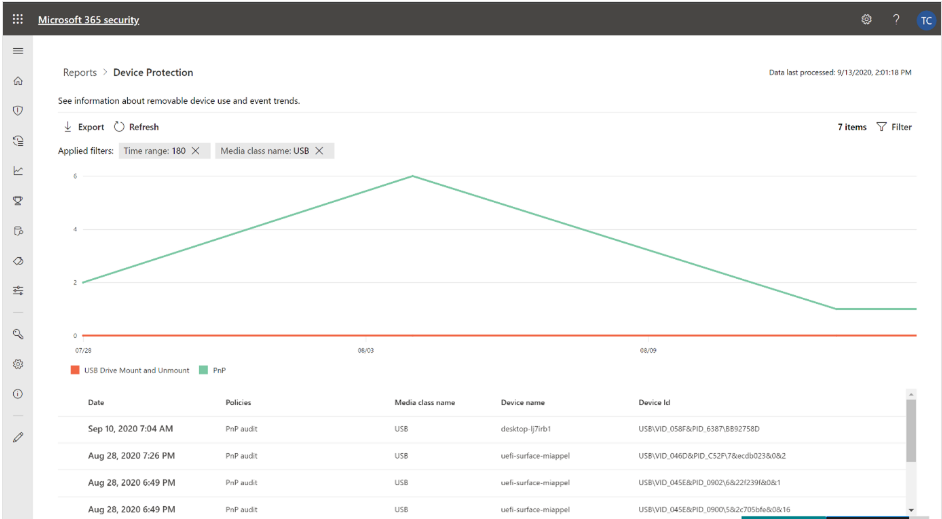This screenshot has width=942, height=519.
Task: Click the 07/28 chart axis label
Action: click(83, 350)
